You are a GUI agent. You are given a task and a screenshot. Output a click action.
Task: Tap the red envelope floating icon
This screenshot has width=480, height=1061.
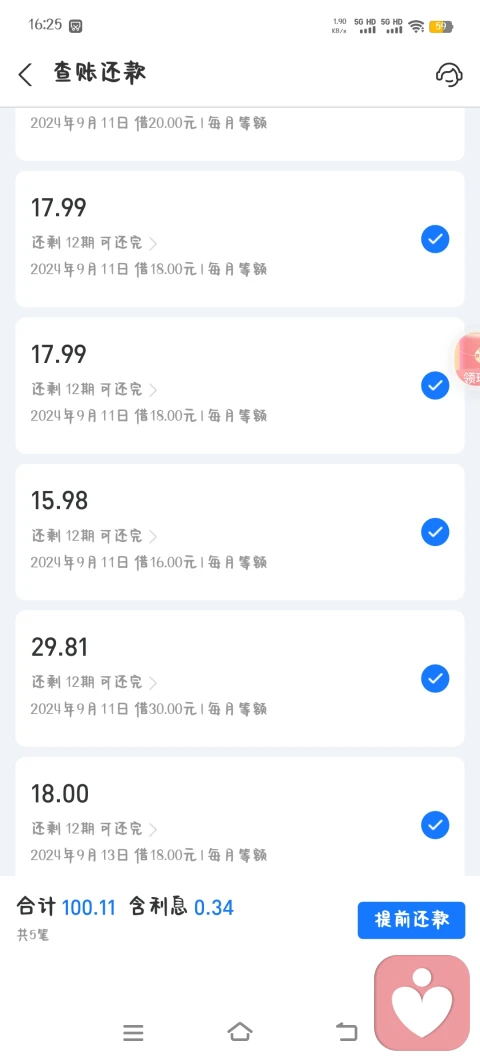point(468,361)
